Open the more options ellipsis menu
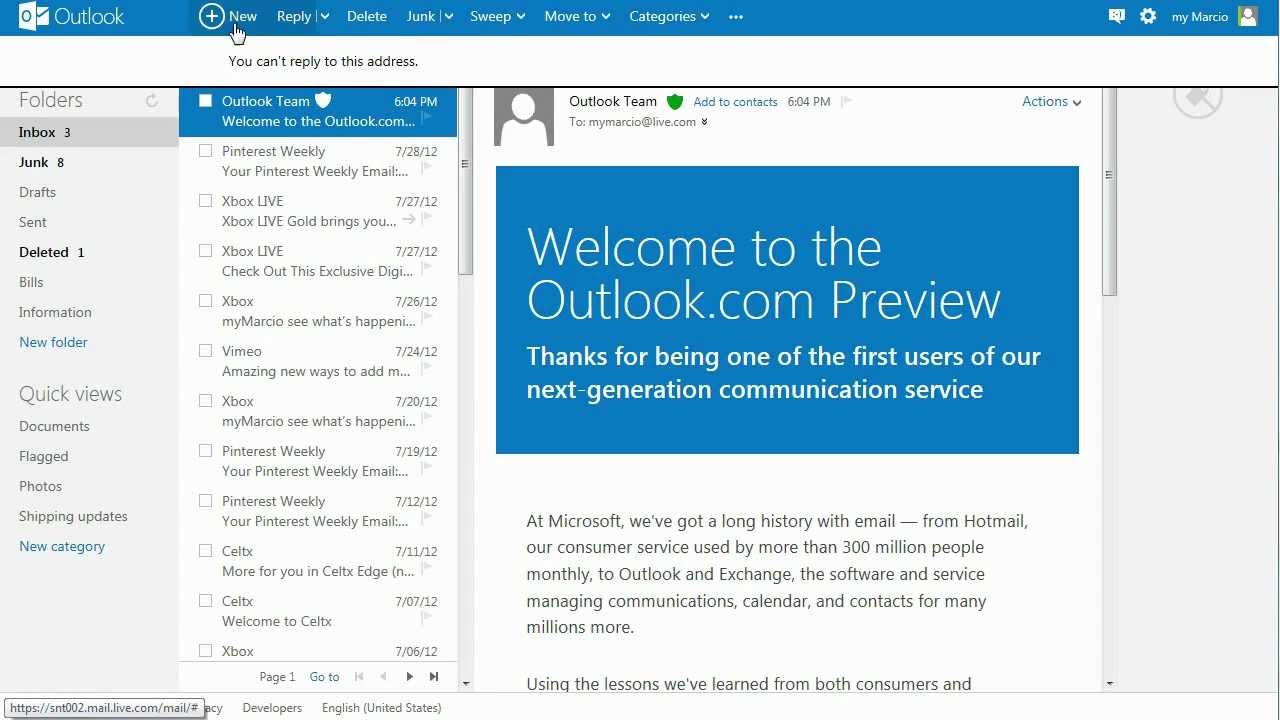The image size is (1280, 720). [x=736, y=16]
